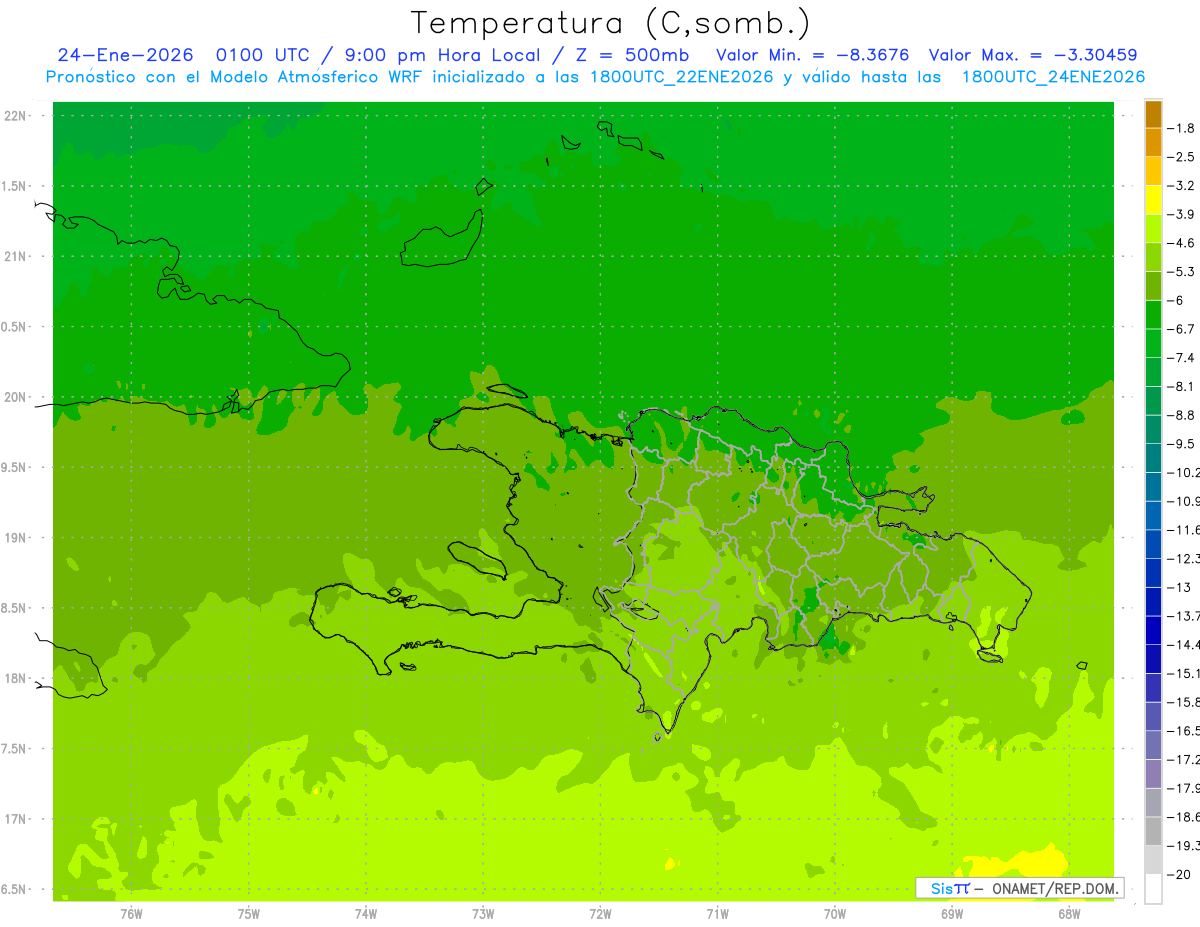1200x927 pixels.
Task: Click the 'Valor Max. = -3.30459' readout
Action: tap(1033, 55)
